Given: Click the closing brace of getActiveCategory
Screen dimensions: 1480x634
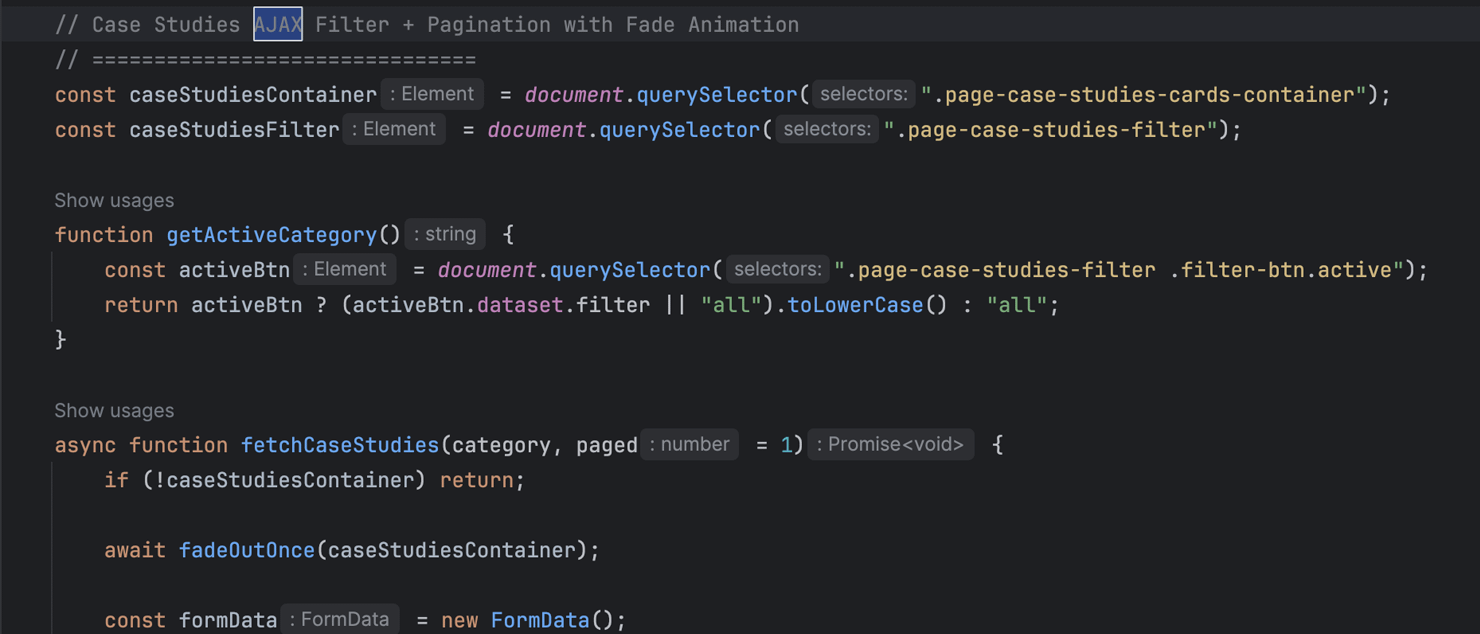Looking at the screenshot, I should pos(61,340).
